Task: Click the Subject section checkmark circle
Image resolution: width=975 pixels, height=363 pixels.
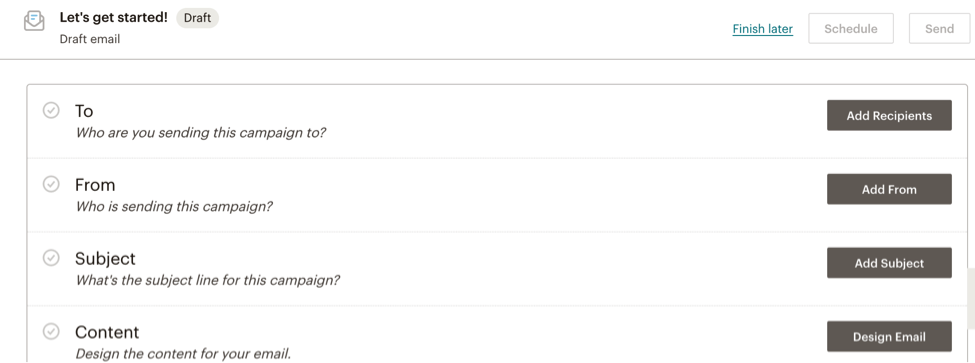Action: pos(51,257)
